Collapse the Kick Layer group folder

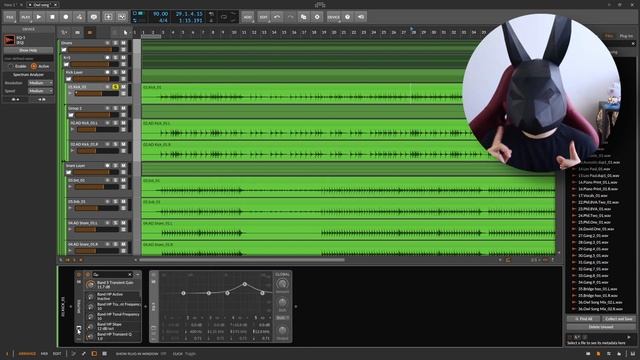coord(69,79)
